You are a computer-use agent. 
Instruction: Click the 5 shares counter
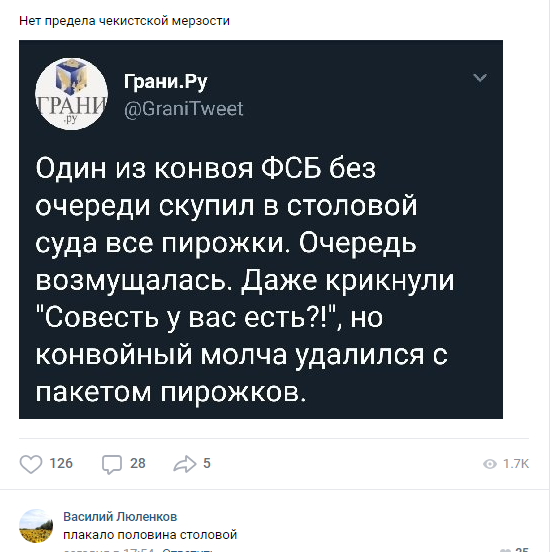[207, 463]
